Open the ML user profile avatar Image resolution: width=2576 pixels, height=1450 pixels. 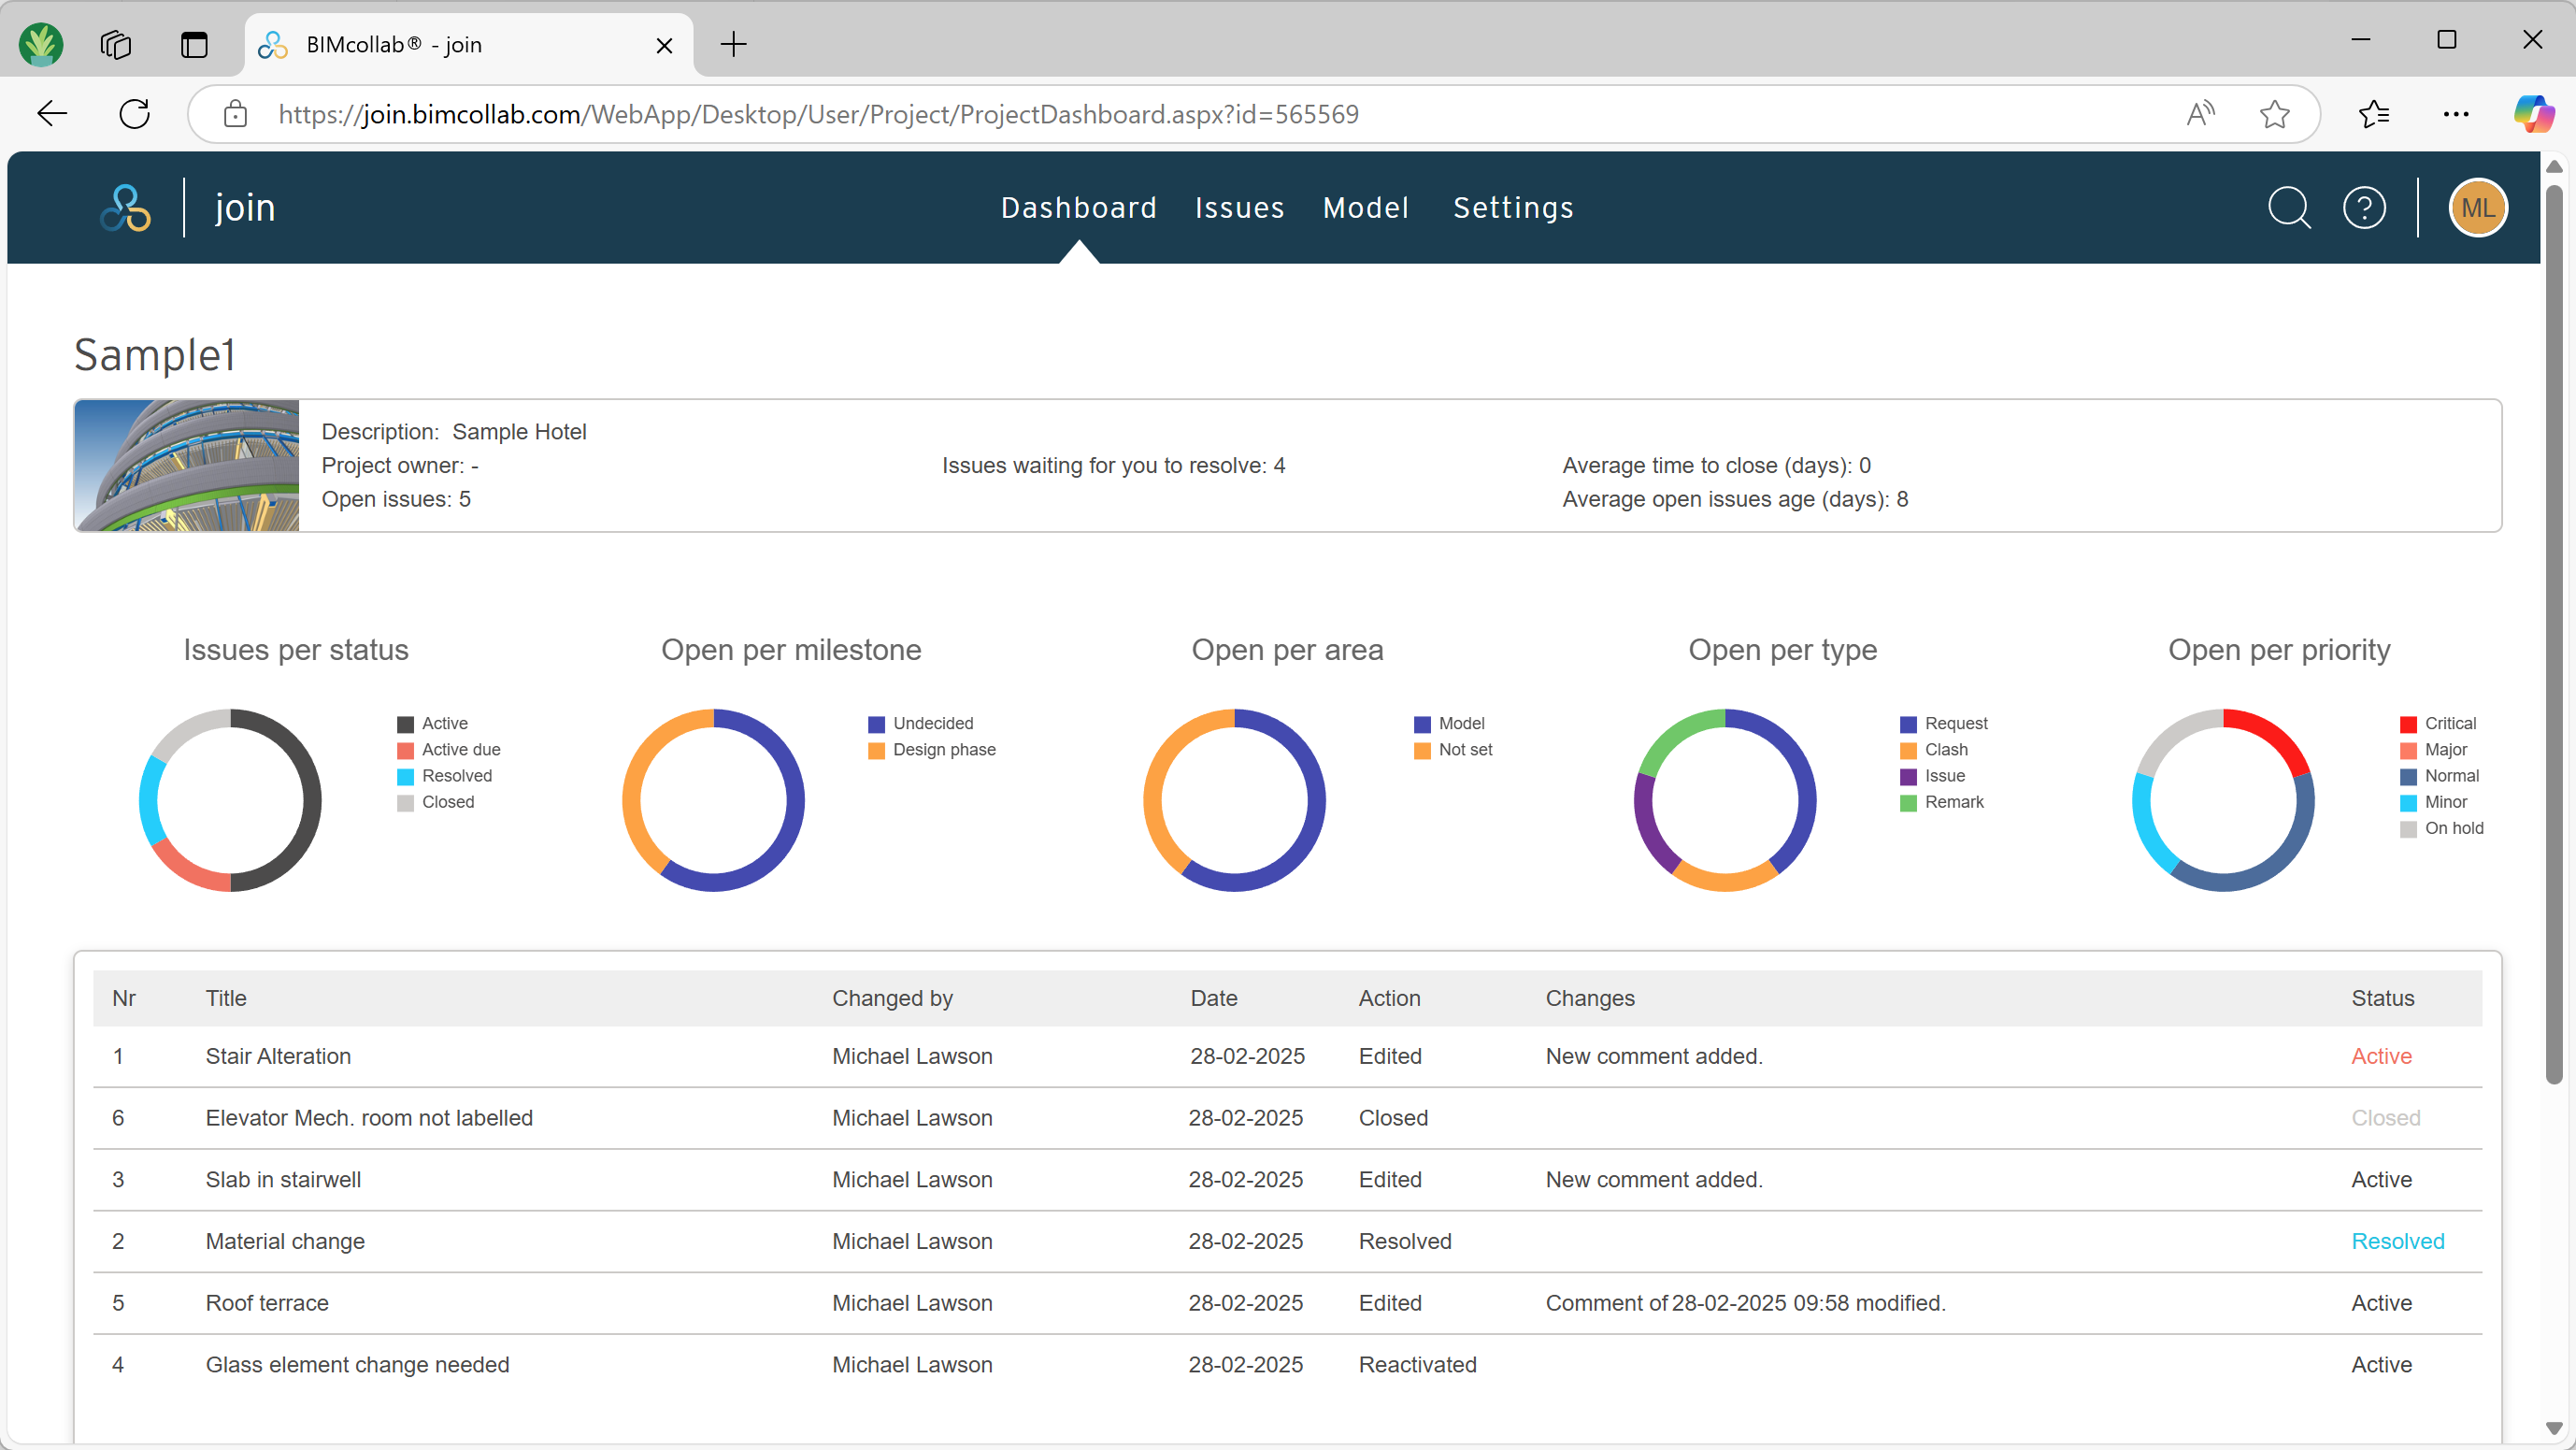click(2478, 208)
